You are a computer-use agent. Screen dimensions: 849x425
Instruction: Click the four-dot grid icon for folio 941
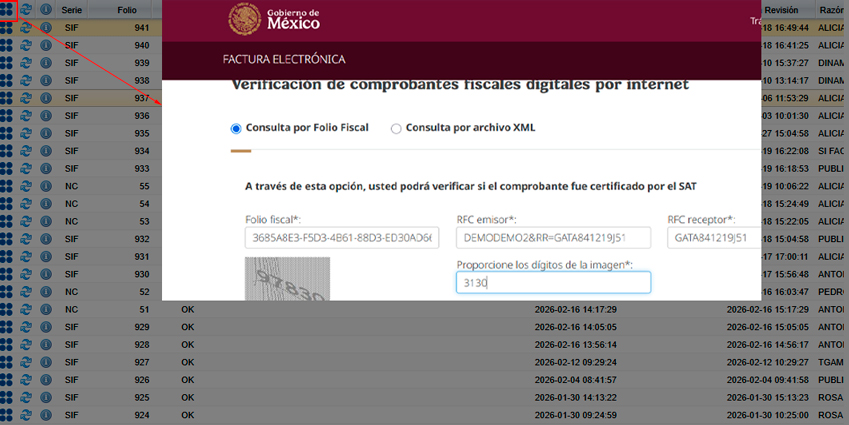pyautogui.click(x=6, y=28)
